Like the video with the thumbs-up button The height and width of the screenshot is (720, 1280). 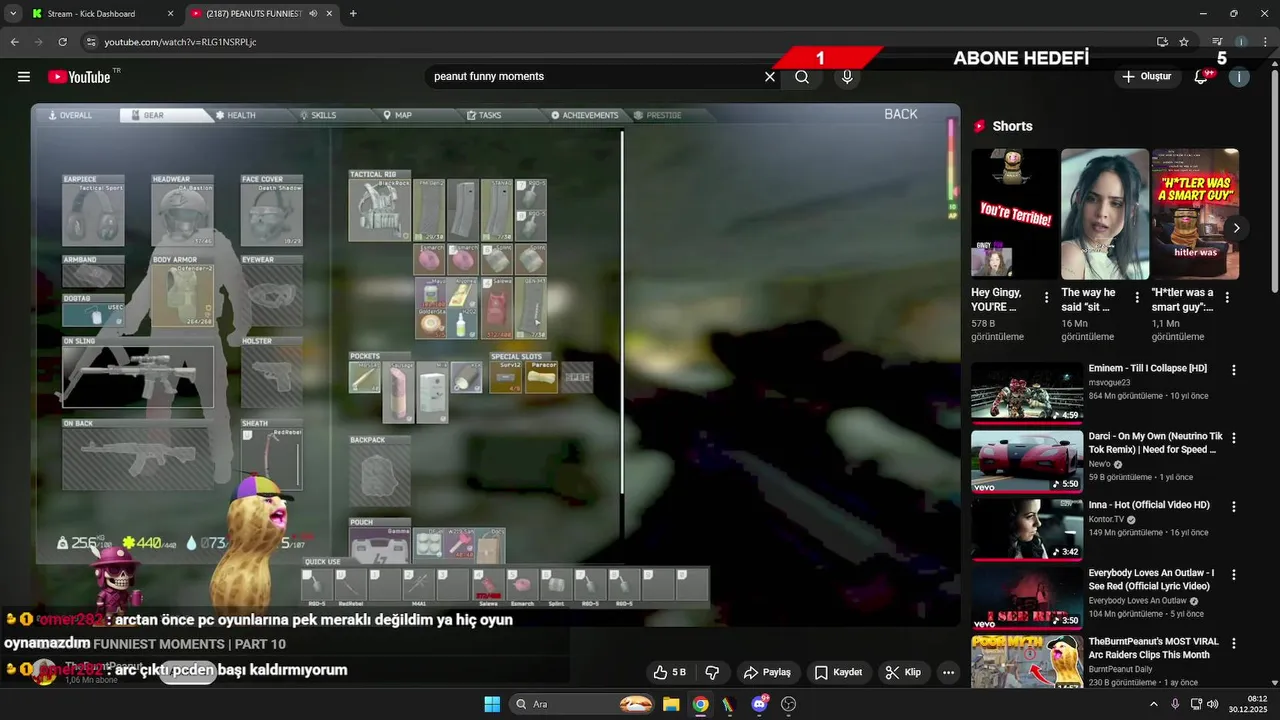click(669, 672)
